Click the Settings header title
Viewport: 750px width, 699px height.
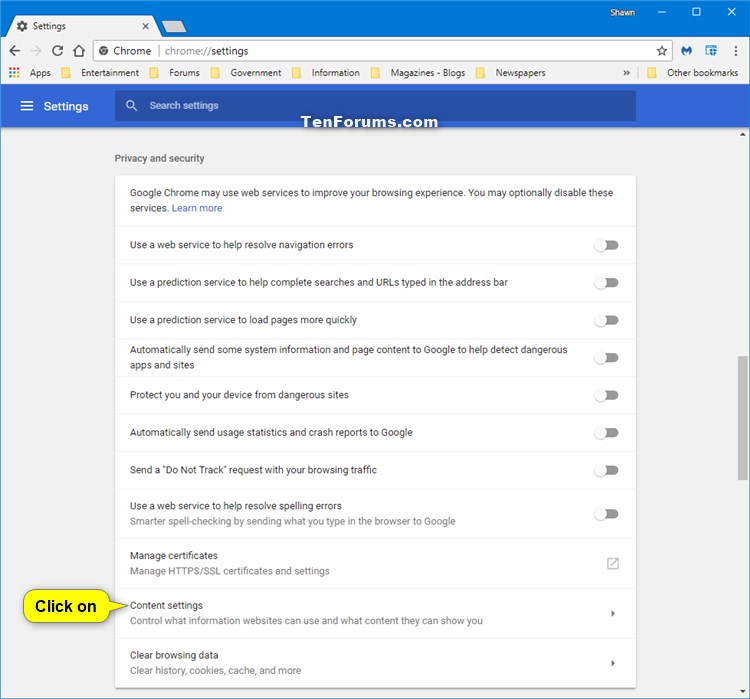coord(66,106)
